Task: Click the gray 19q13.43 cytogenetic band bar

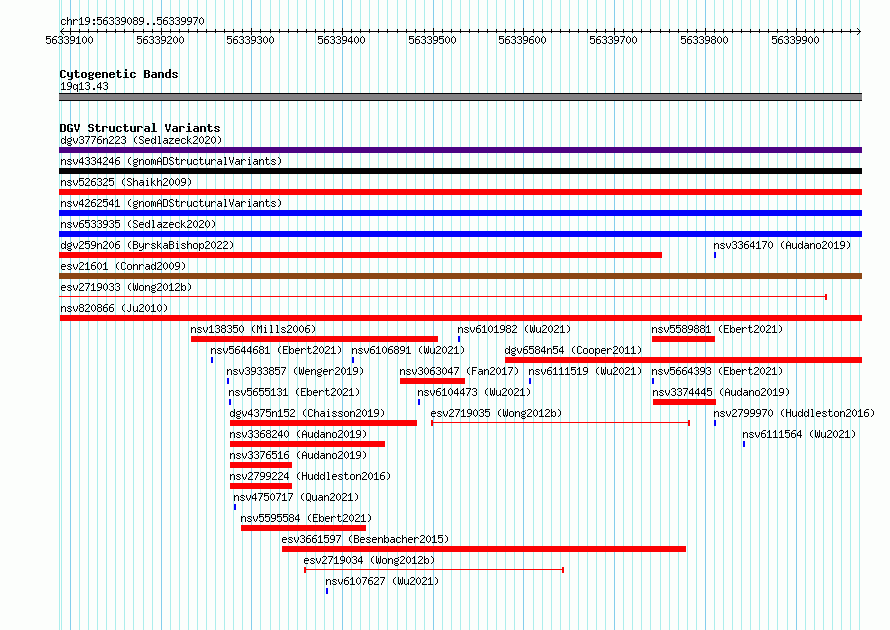Action: (x=460, y=97)
